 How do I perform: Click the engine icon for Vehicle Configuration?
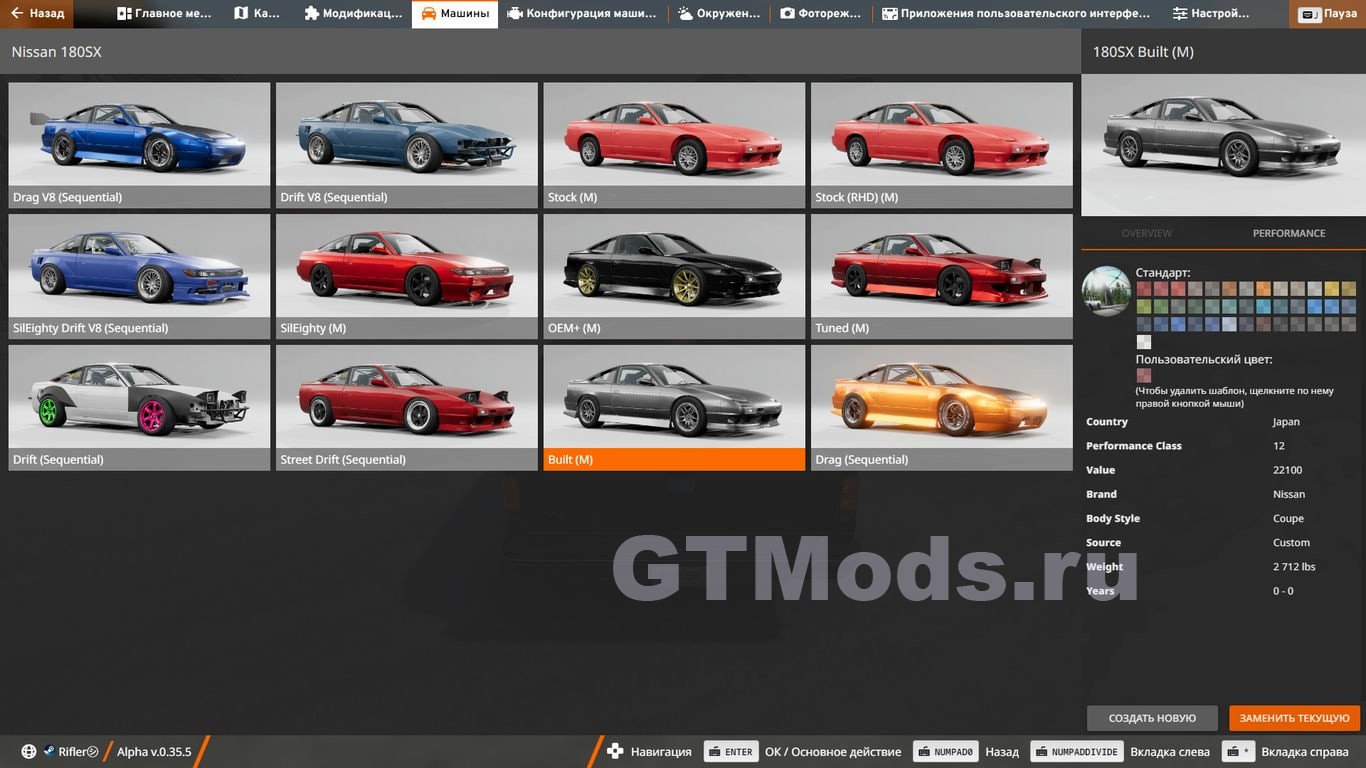514,14
